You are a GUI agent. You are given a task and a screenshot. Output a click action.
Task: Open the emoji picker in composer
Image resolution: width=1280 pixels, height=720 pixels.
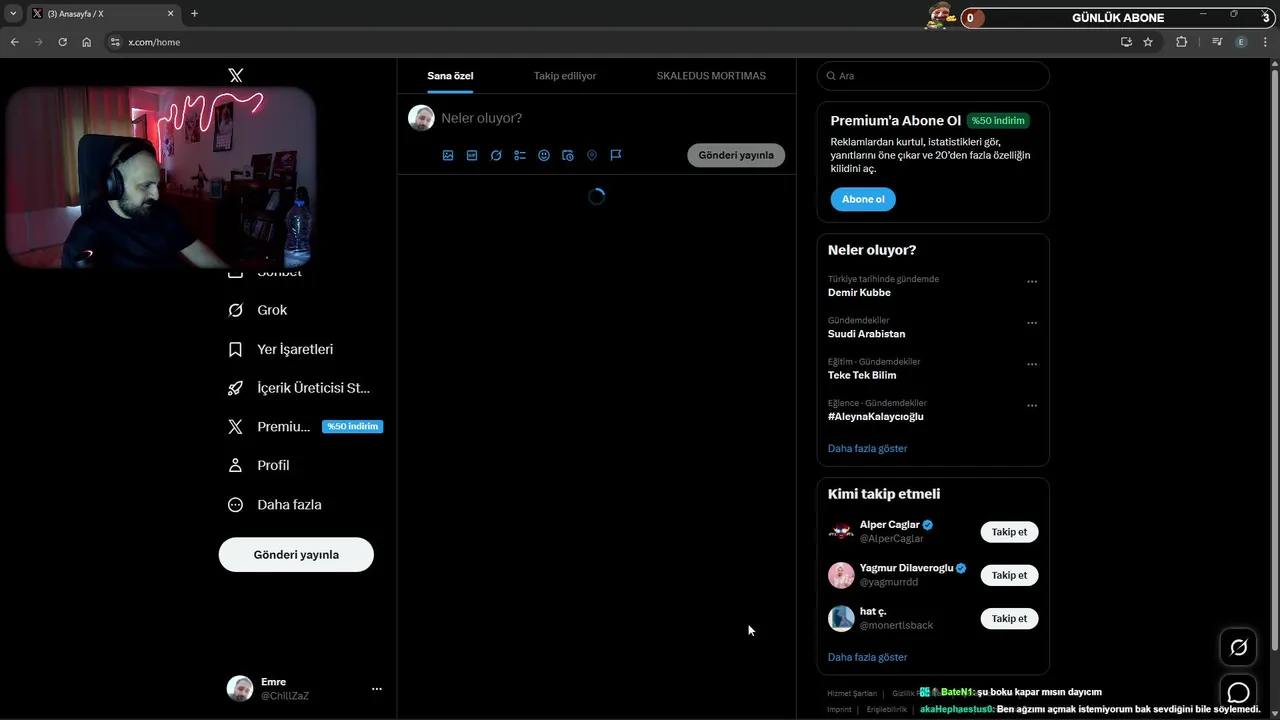click(544, 155)
